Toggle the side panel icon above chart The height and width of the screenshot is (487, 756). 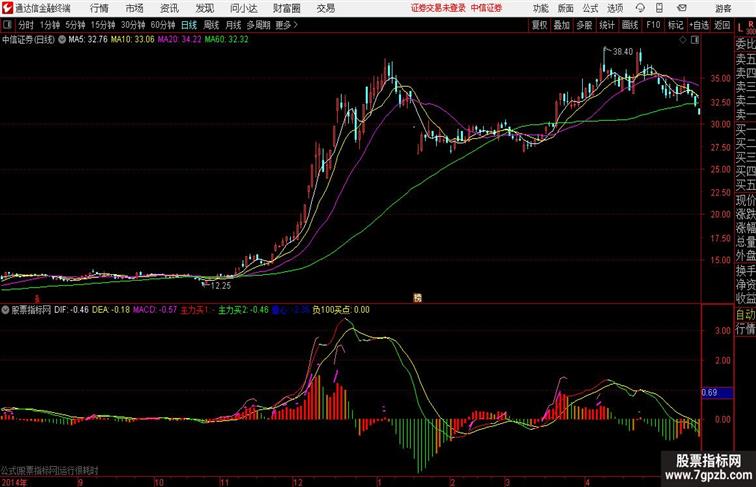point(695,40)
